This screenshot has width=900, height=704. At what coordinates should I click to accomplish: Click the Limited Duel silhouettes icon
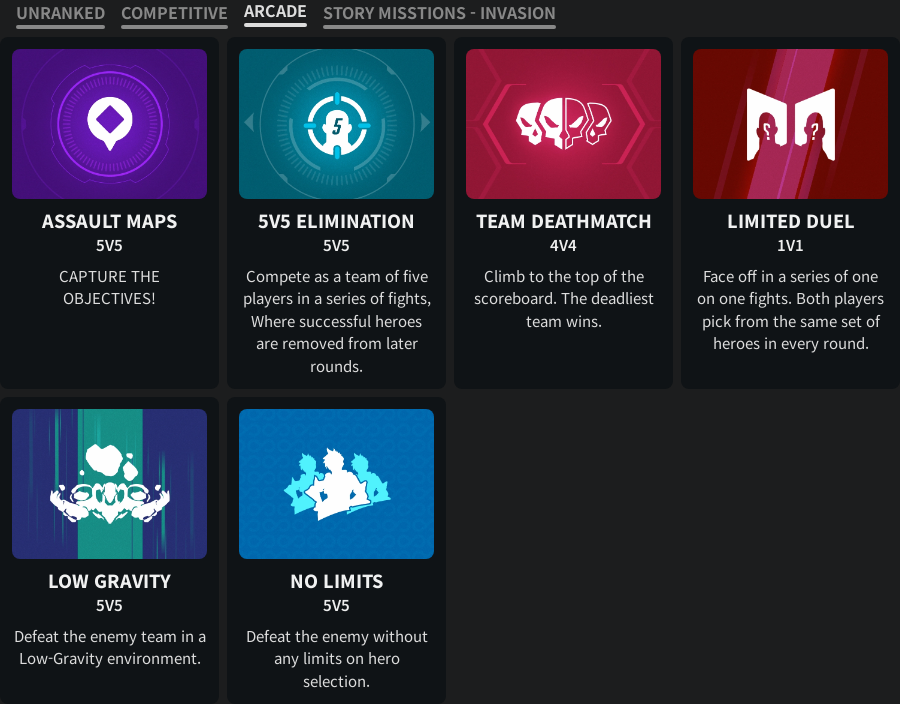(790, 124)
